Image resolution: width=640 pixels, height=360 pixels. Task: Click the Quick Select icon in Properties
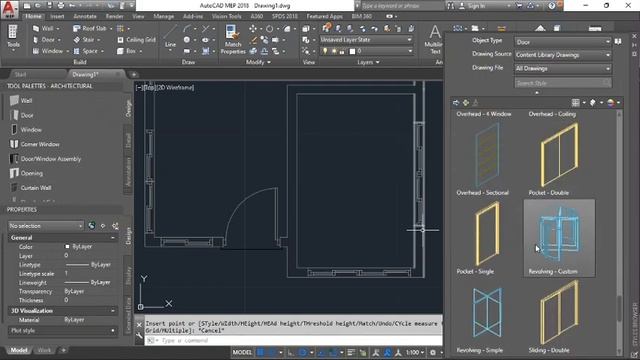[116, 226]
